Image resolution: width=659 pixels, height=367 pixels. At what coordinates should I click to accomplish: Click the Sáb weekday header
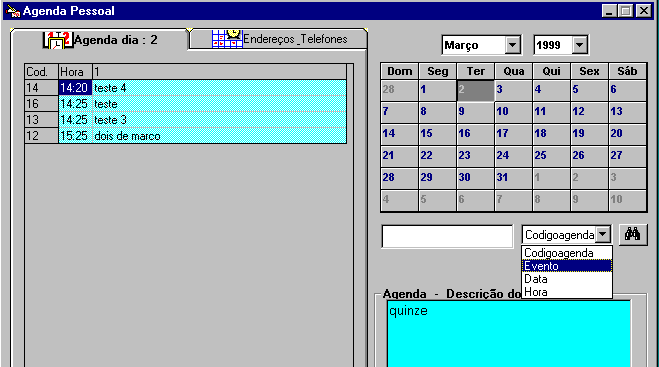[x=627, y=71]
